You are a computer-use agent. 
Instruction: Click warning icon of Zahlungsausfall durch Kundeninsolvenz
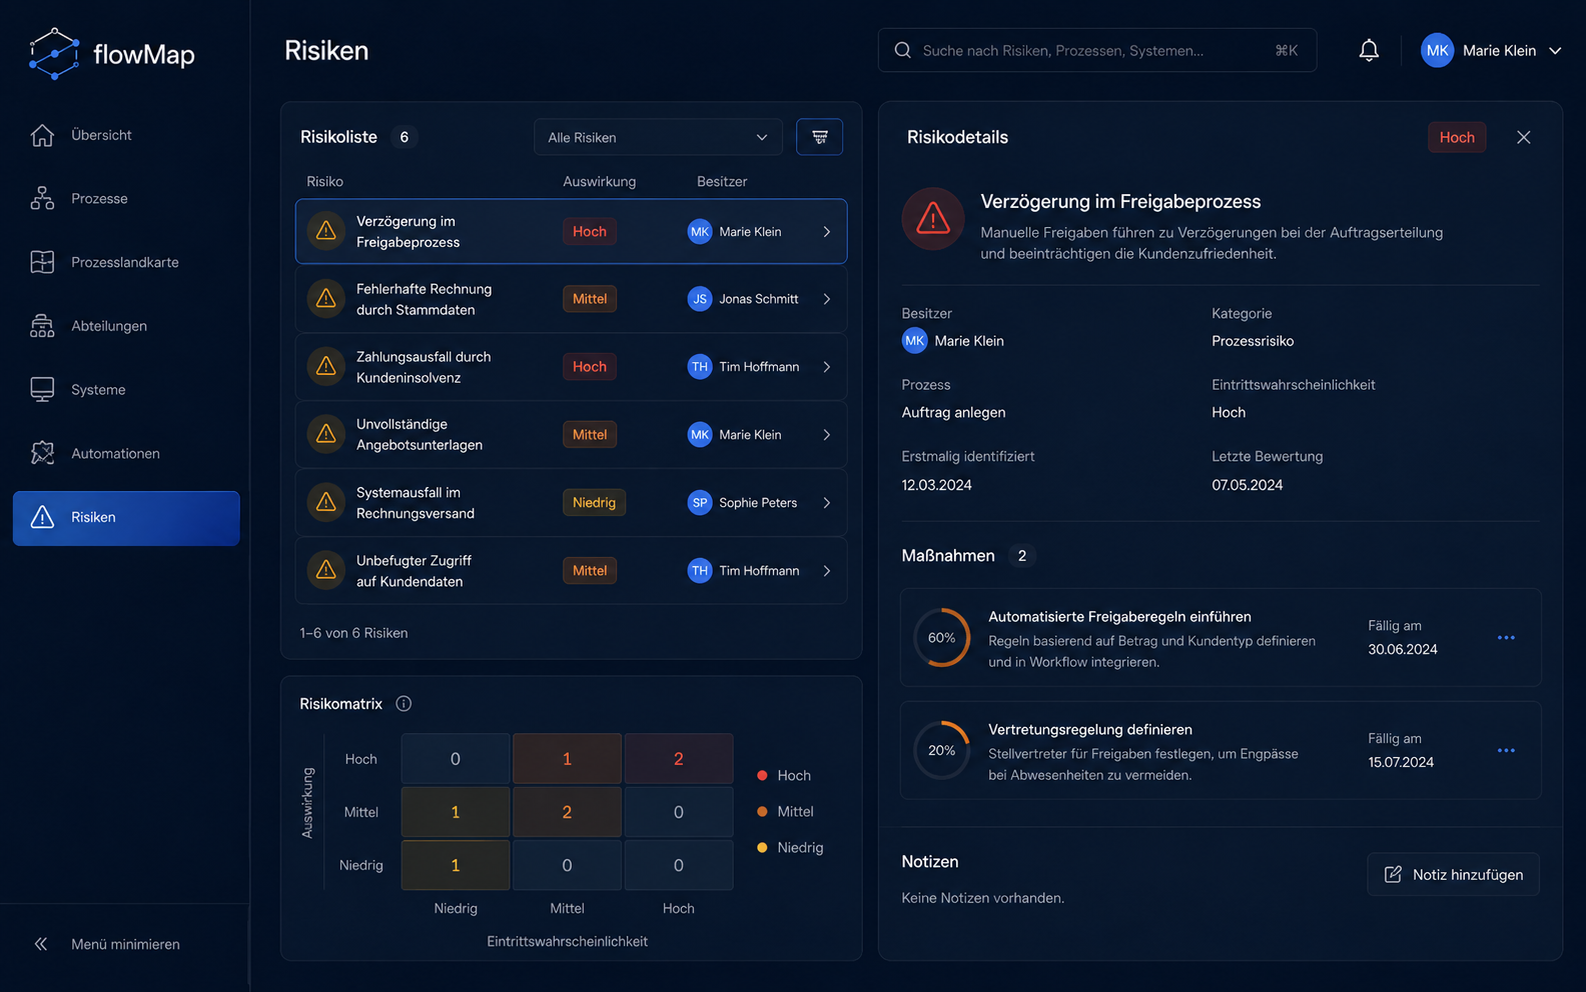tap(326, 367)
